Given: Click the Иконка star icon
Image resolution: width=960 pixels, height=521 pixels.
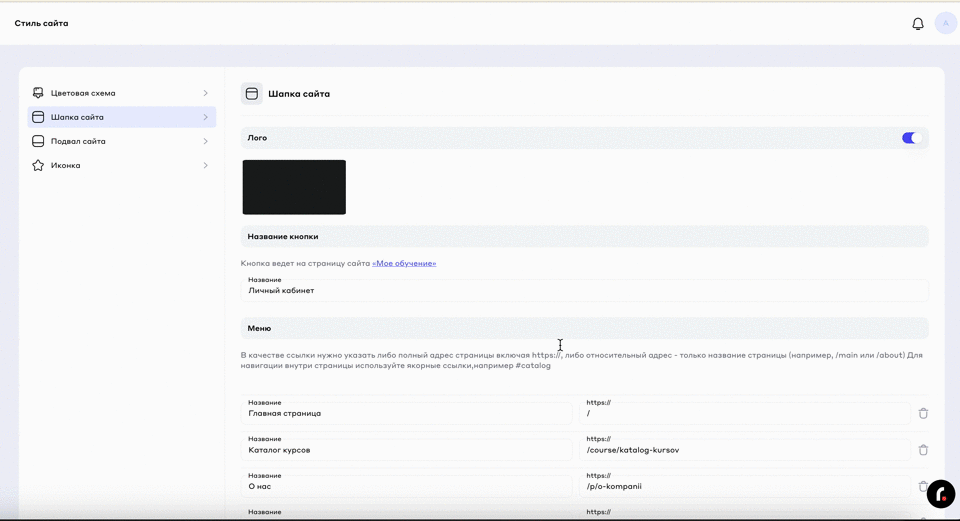Looking at the screenshot, I should 38,165.
